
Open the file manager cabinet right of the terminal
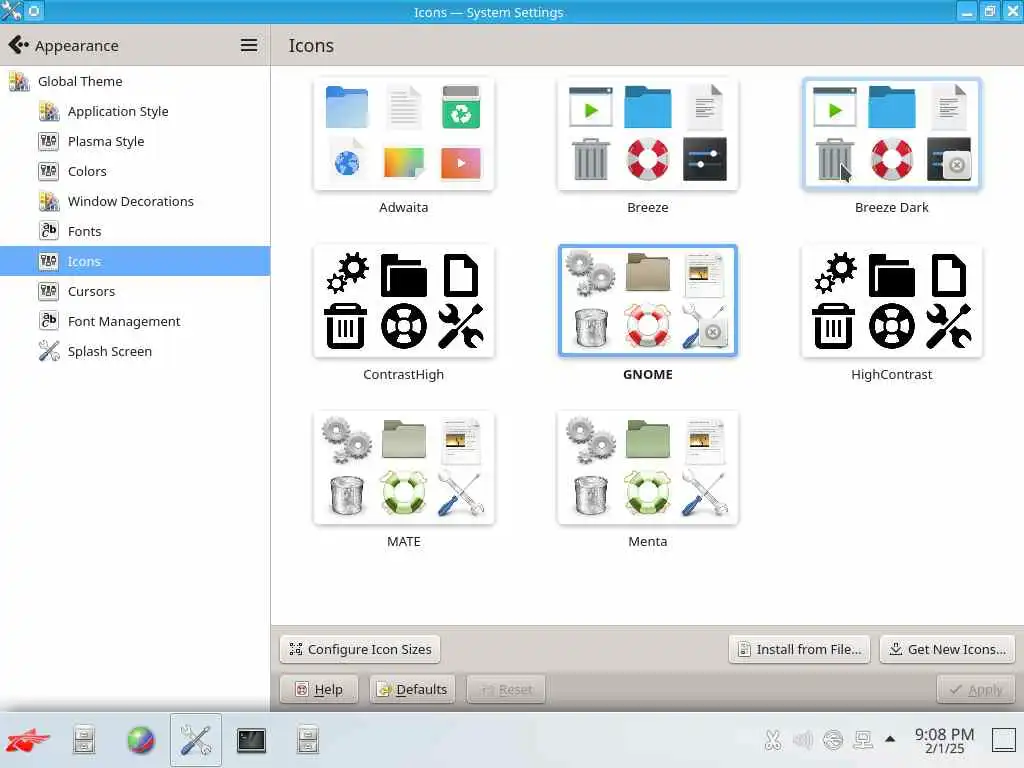click(308, 741)
